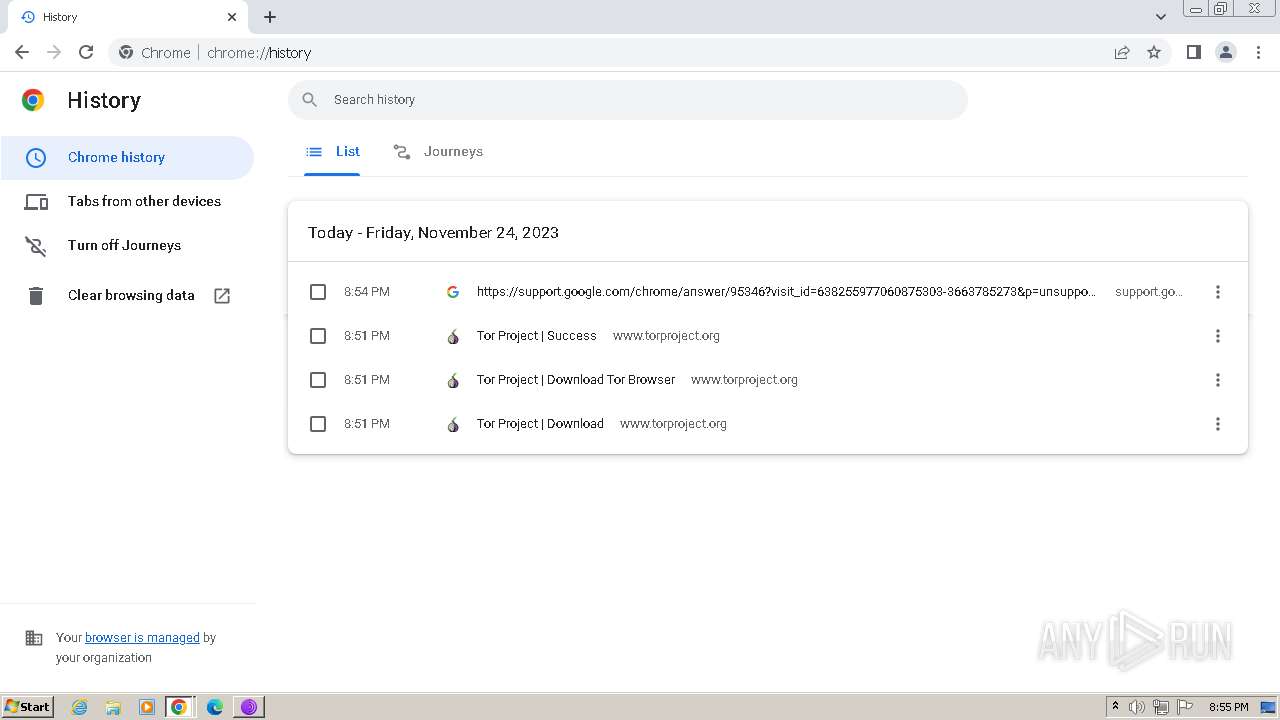Click the date header Today - Friday, November 24, 2023
This screenshot has height=720, width=1280.
click(433, 232)
